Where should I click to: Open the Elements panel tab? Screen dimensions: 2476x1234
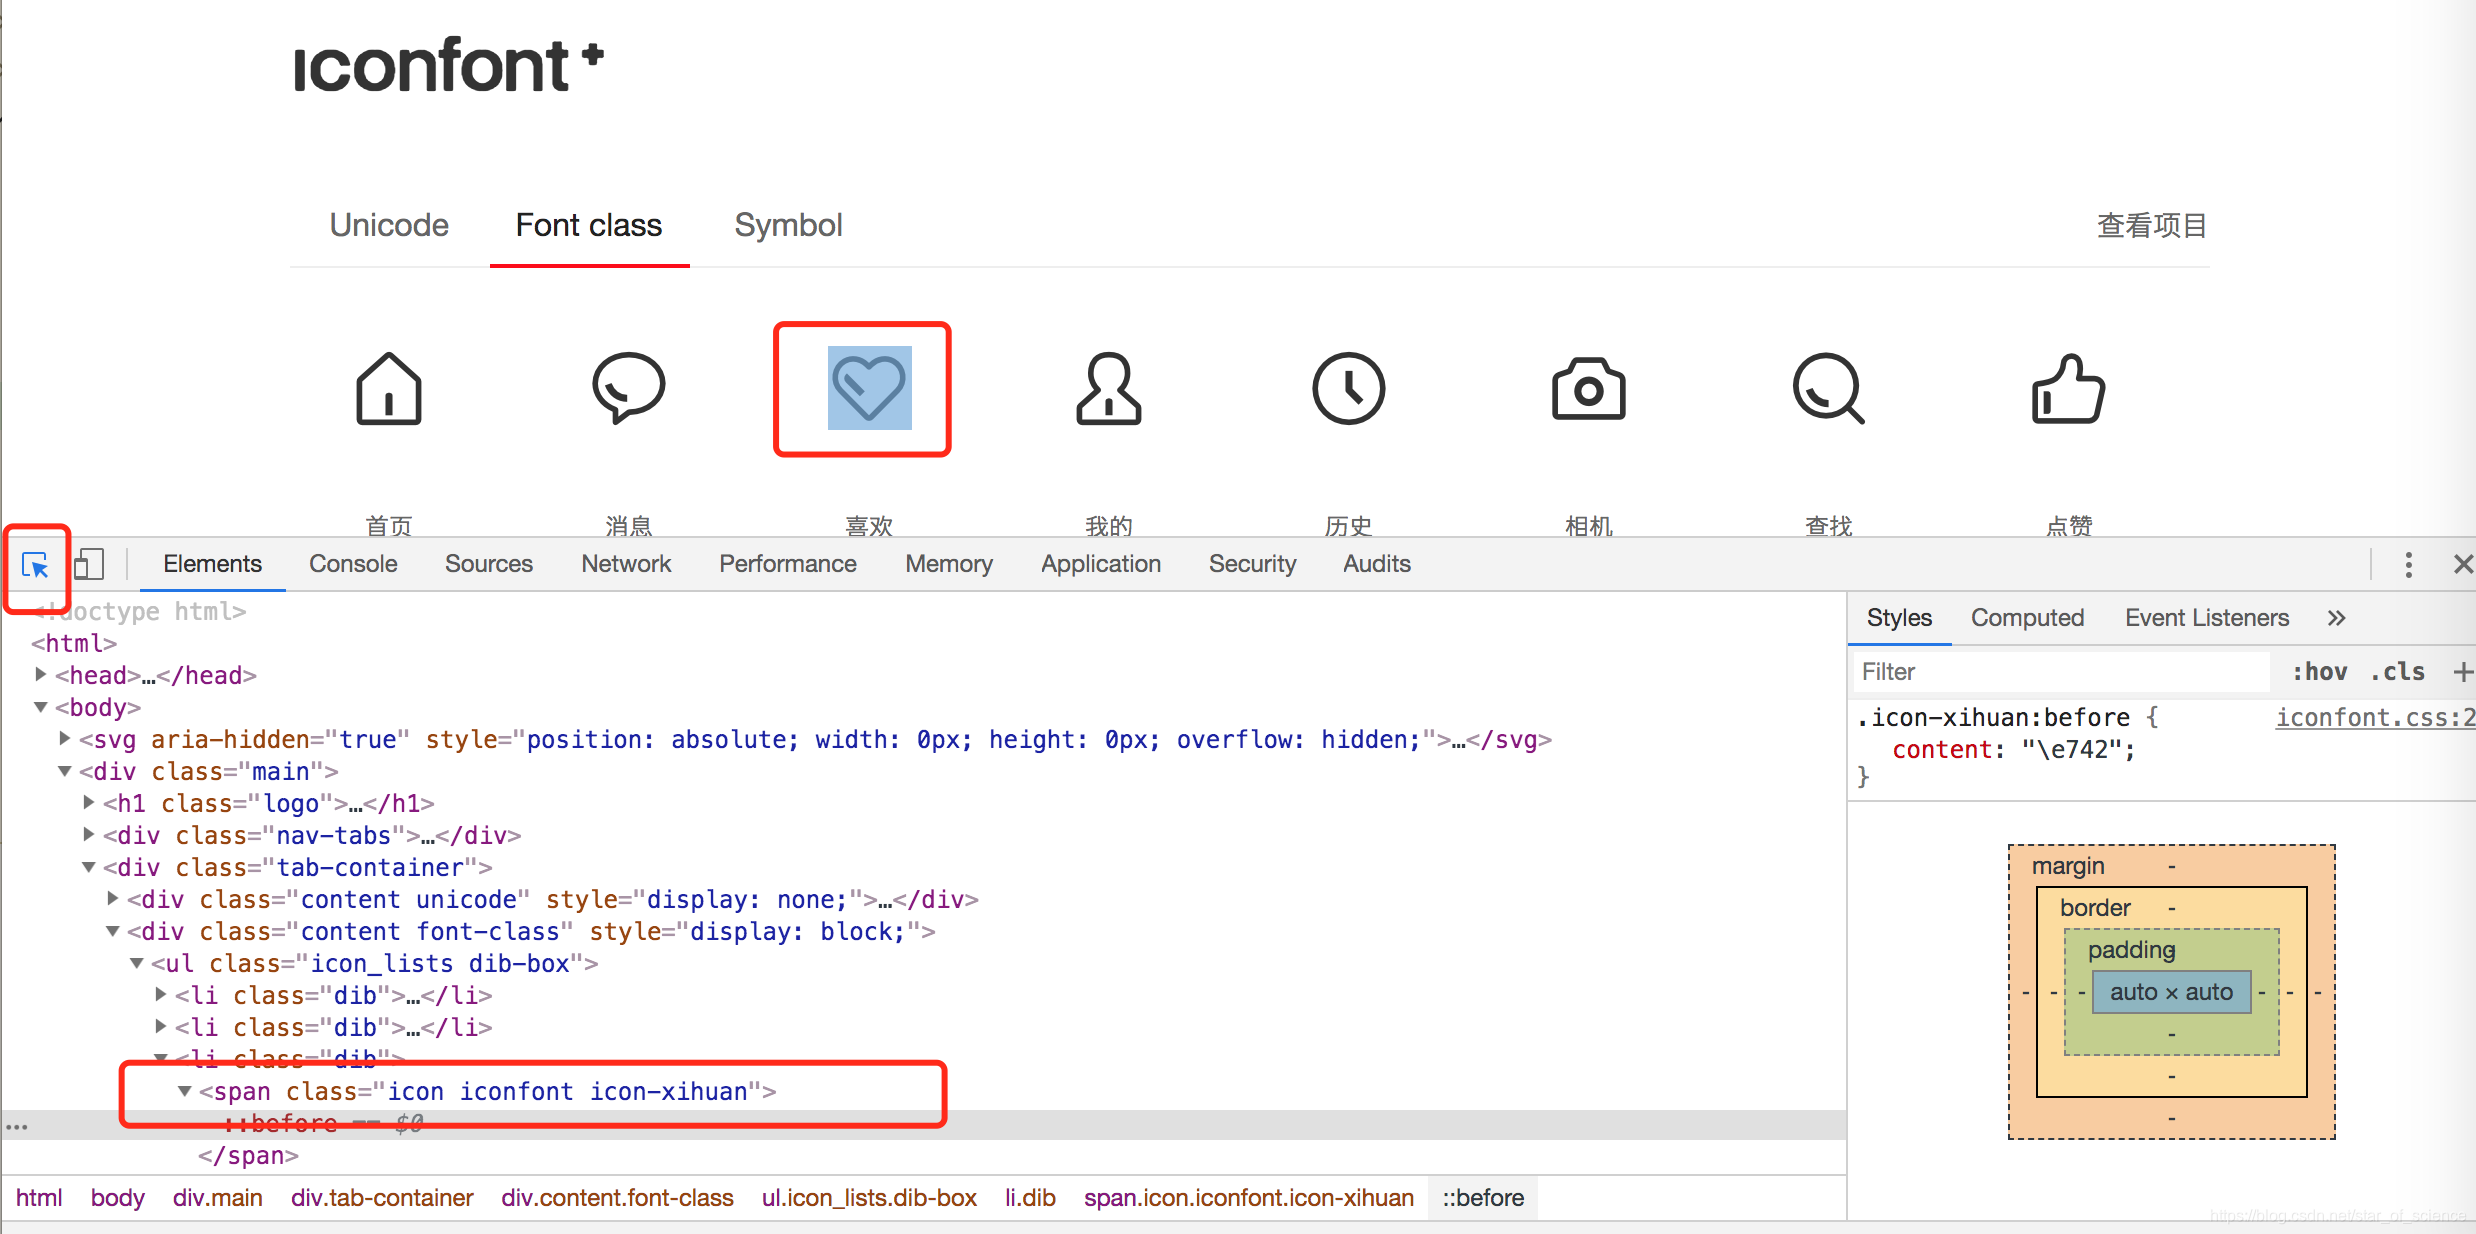click(212, 564)
